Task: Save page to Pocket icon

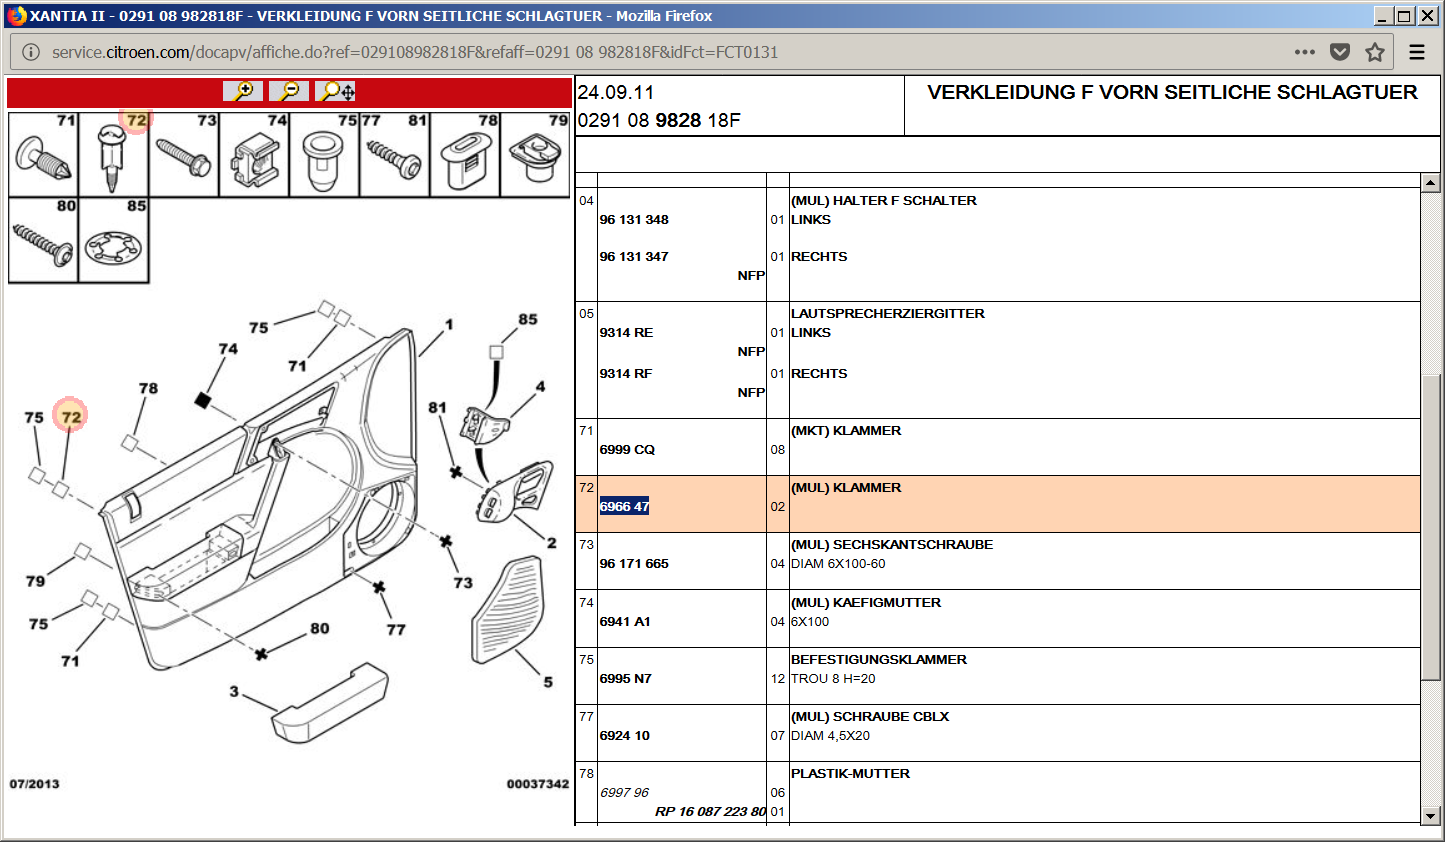Action: [x=1340, y=52]
